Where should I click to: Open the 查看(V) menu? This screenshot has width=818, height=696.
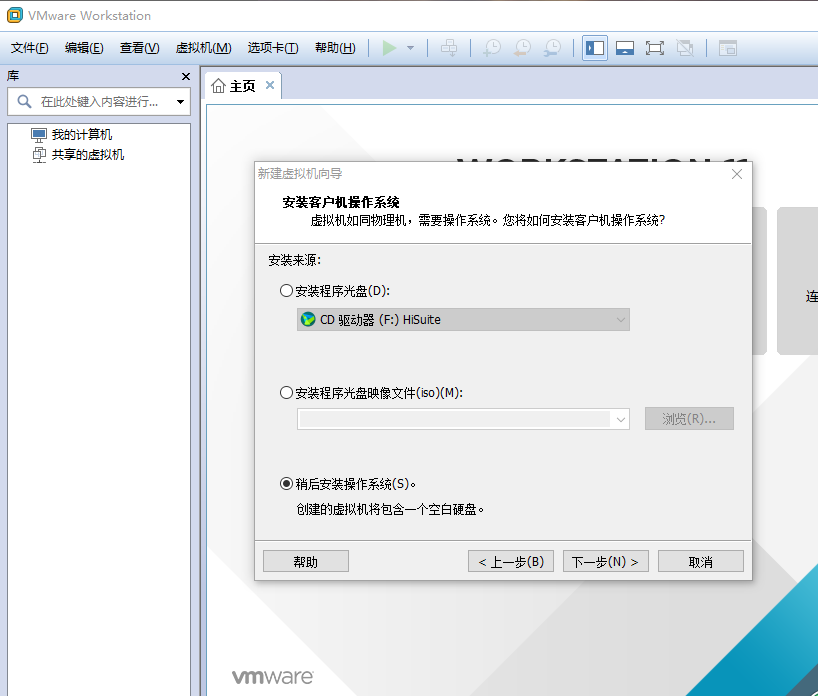pos(139,48)
